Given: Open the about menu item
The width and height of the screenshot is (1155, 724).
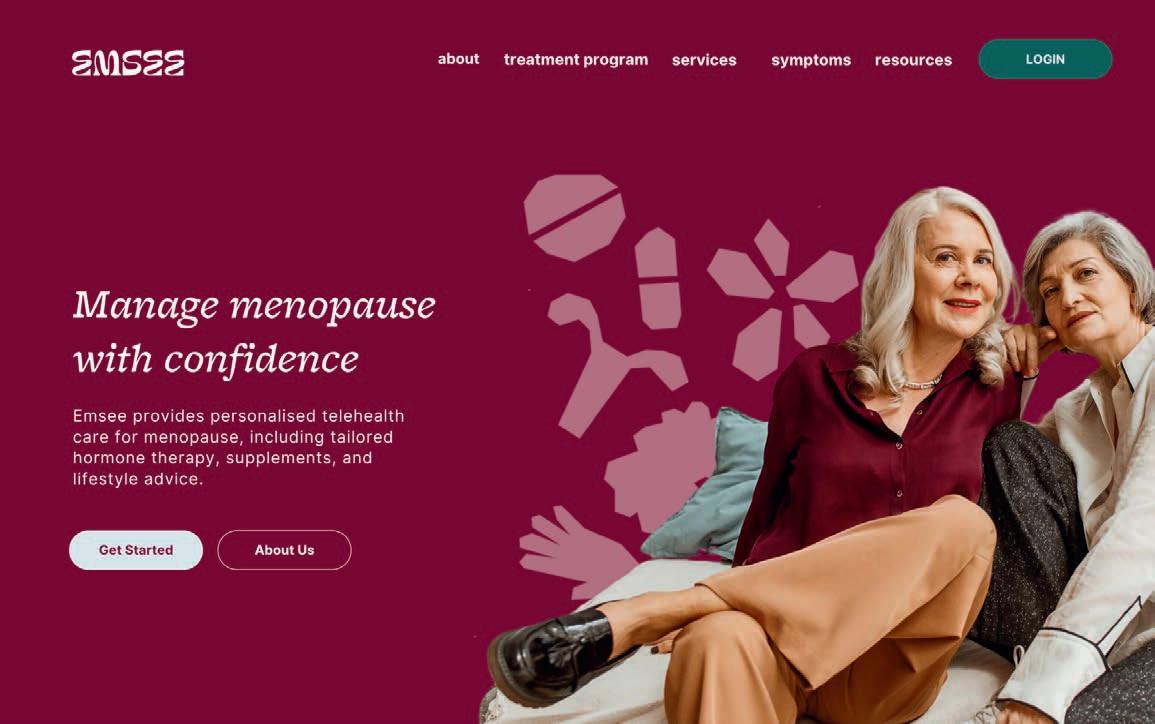Looking at the screenshot, I should 458,59.
